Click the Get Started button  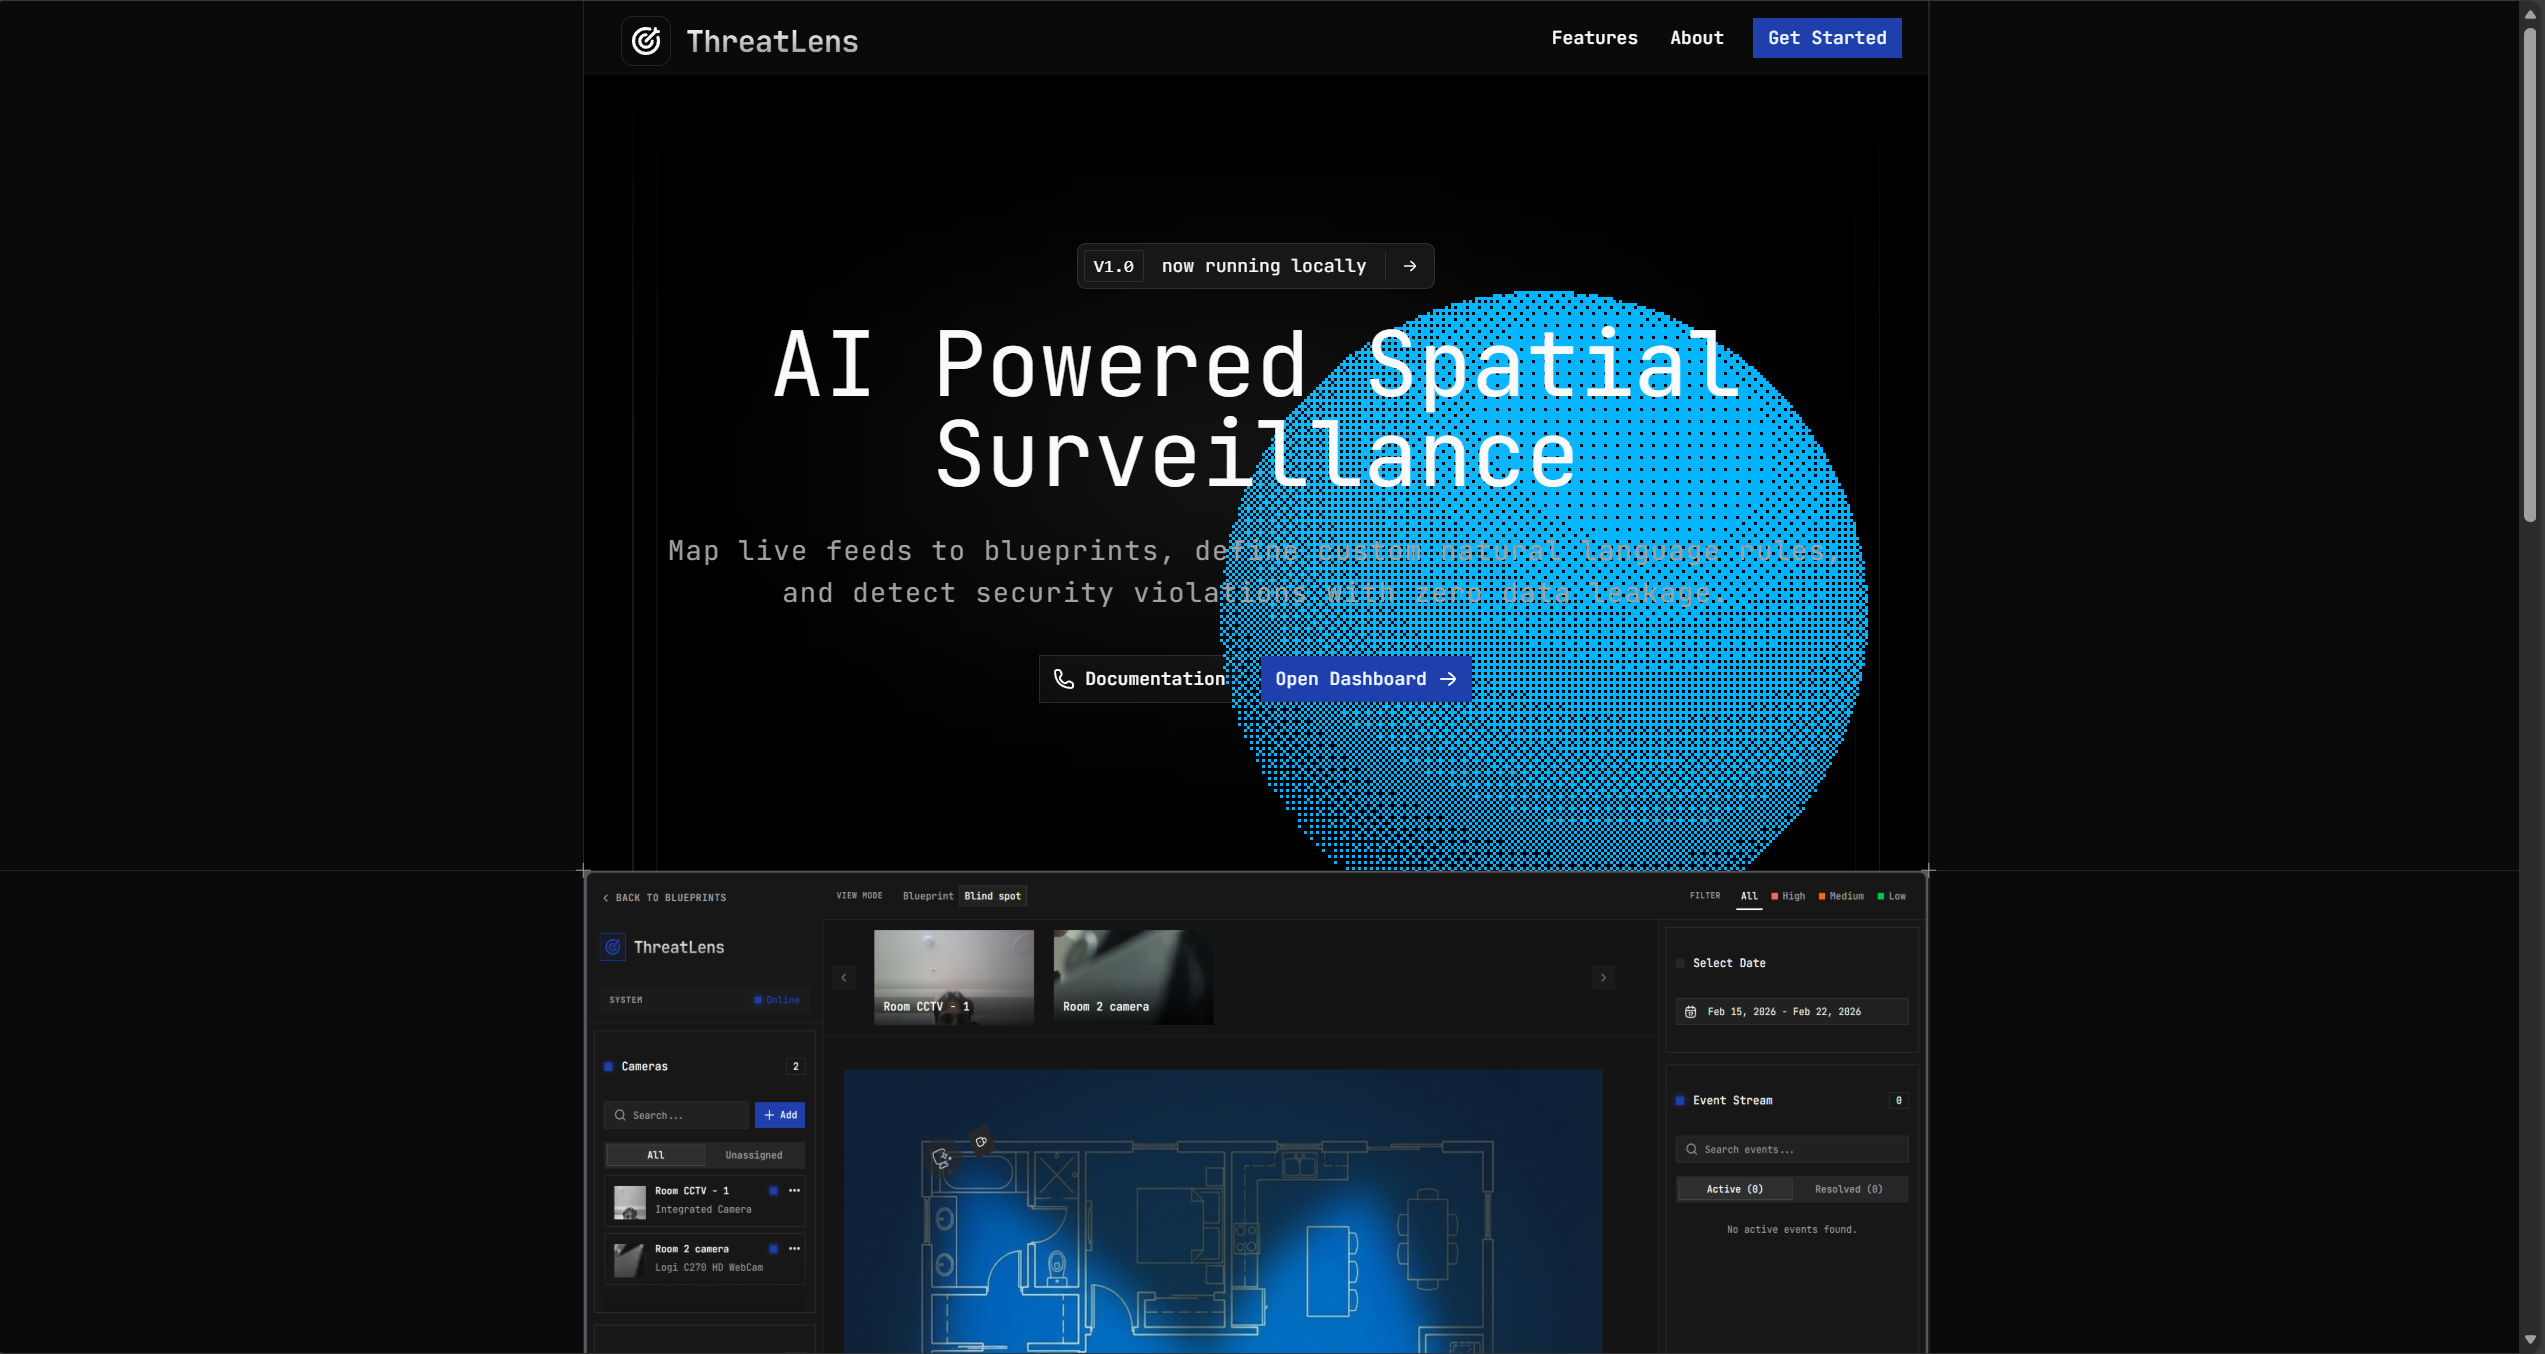point(1826,38)
